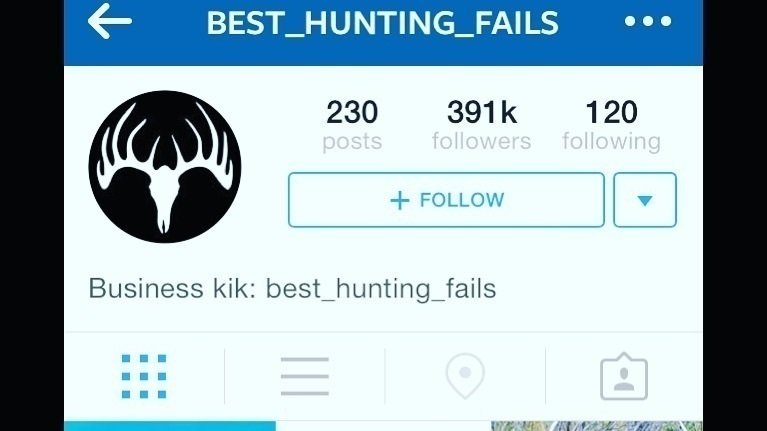Open the photo map location tab
The width and height of the screenshot is (767, 431).
click(x=465, y=376)
